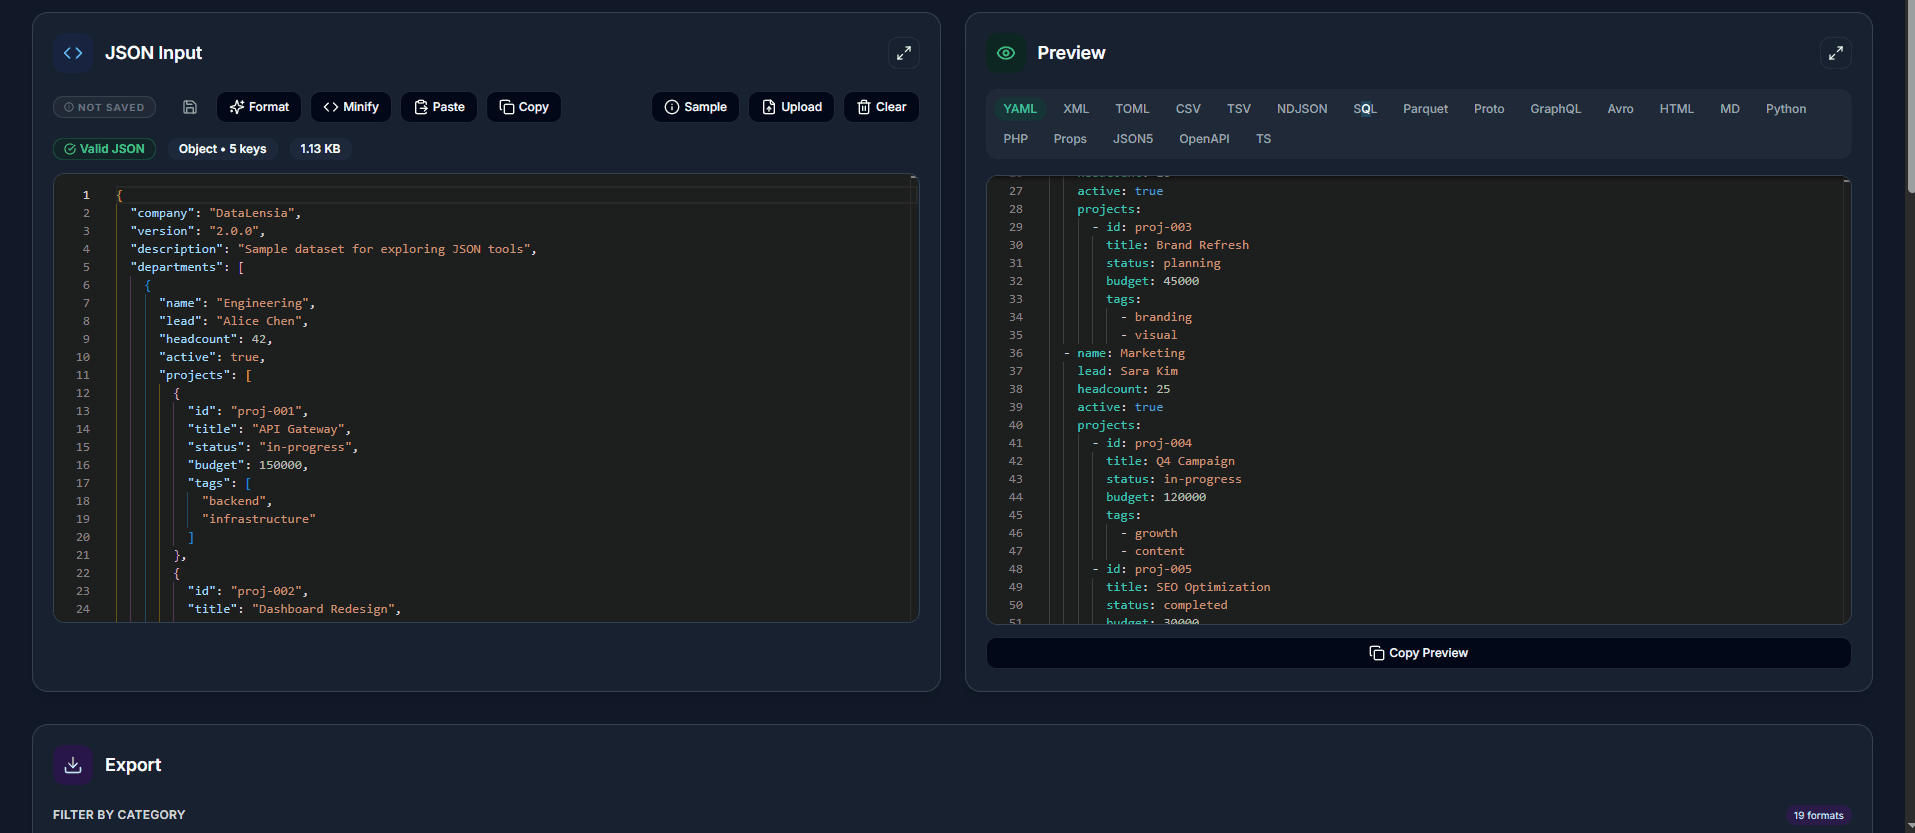Screen dimensions: 1915x833
Task: Format the JSON input
Action: [259, 107]
